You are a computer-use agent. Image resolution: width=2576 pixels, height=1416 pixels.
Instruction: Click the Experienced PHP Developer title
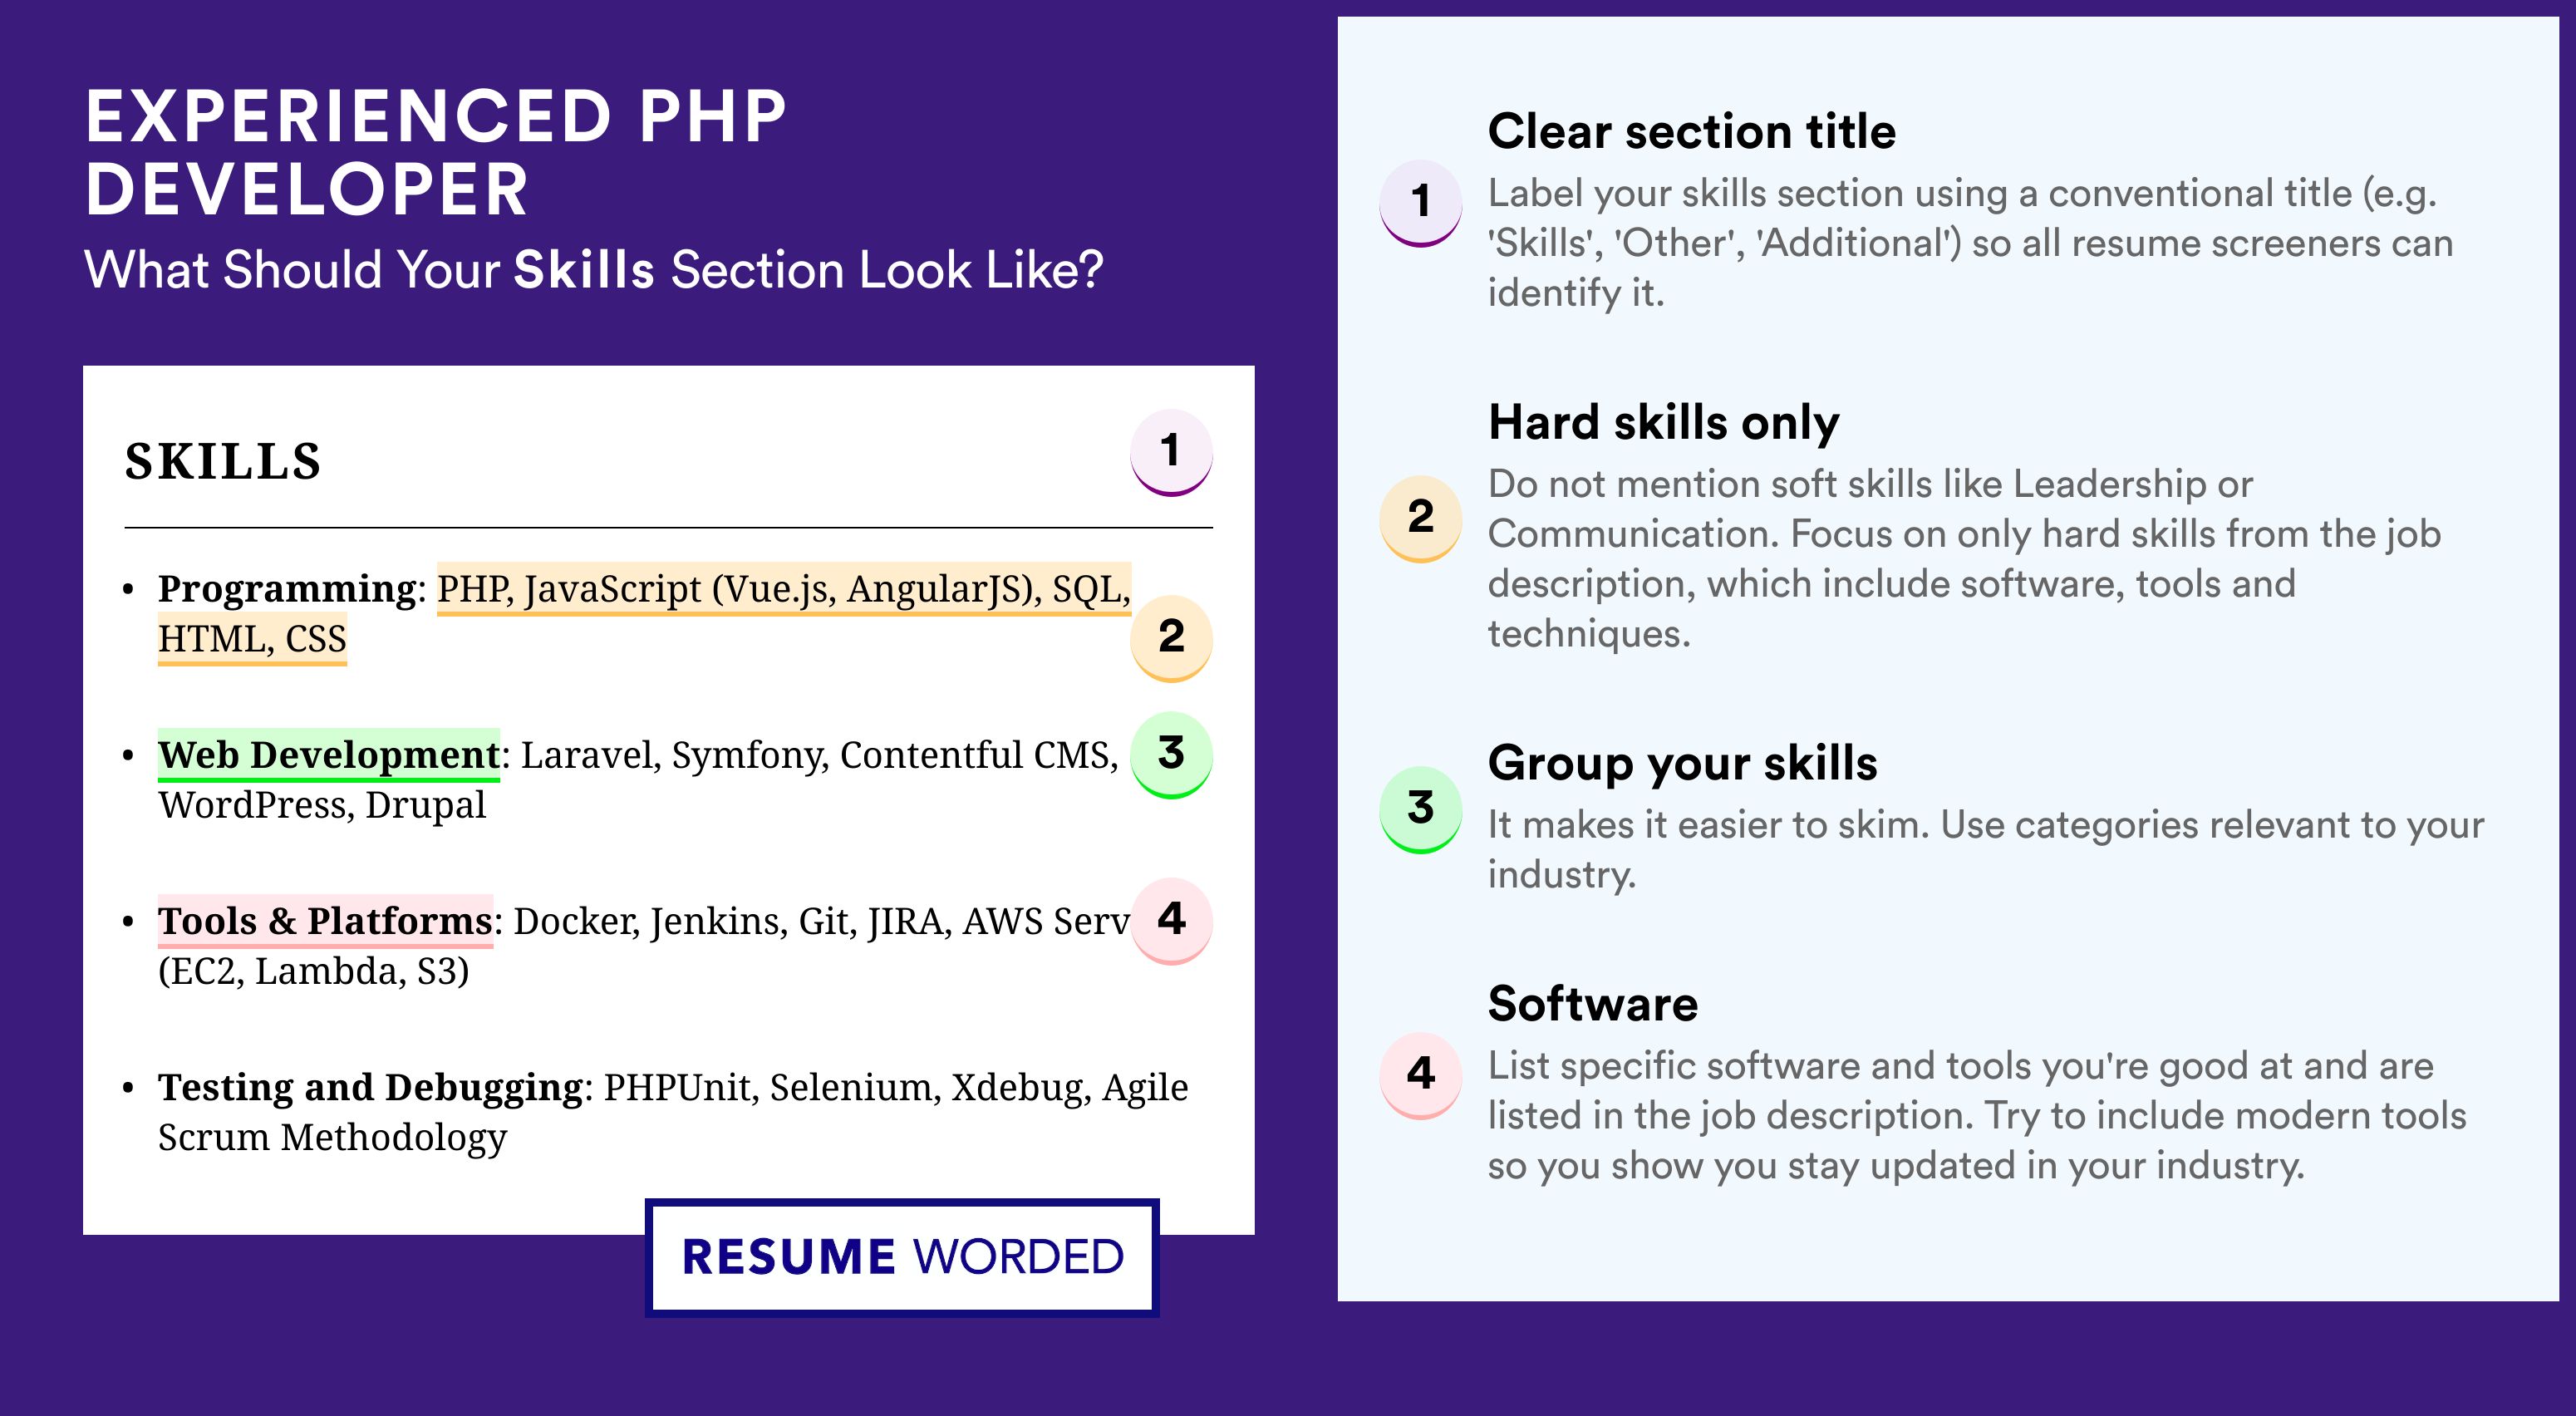[x=436, y=153]
